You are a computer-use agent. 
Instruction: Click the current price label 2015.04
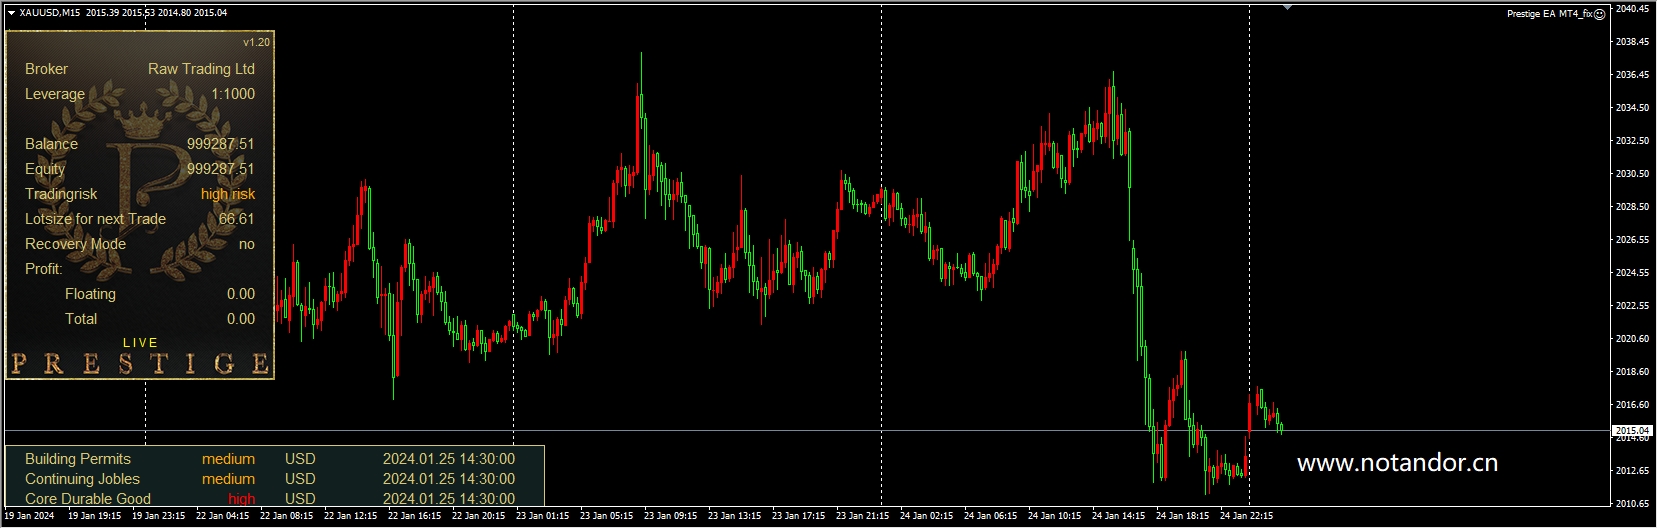click(x=1631, y=431)
